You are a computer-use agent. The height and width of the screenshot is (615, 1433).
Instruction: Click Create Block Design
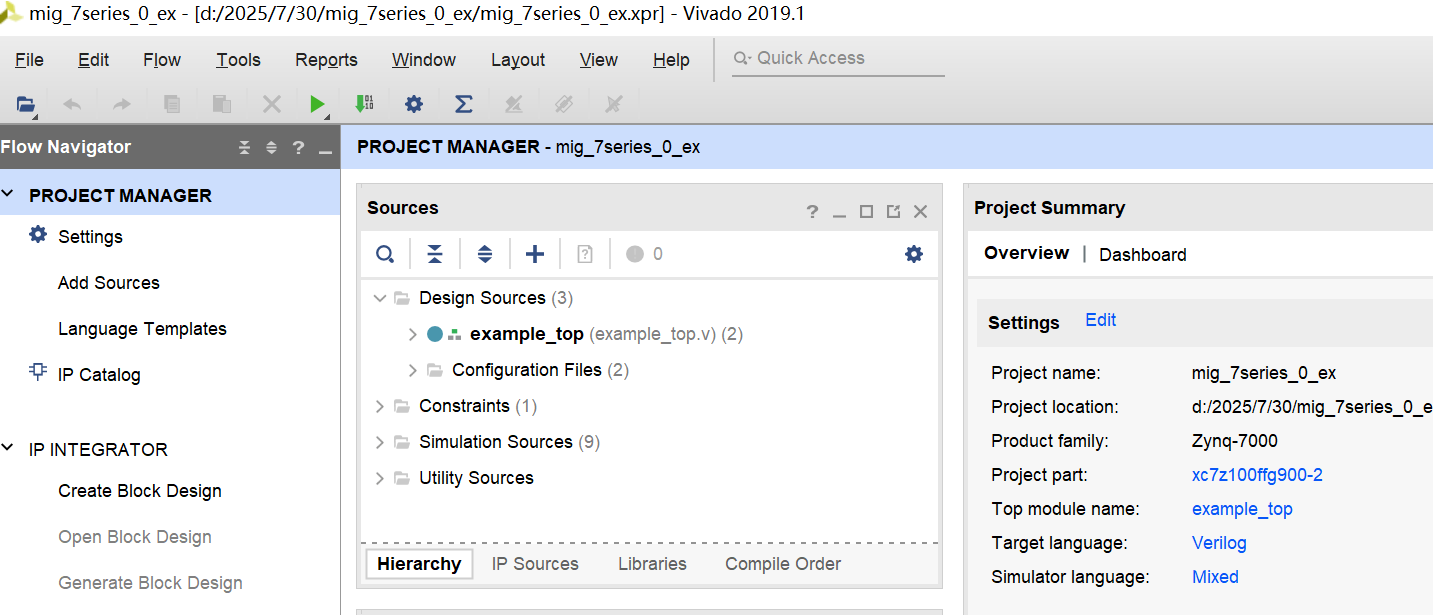140,491
